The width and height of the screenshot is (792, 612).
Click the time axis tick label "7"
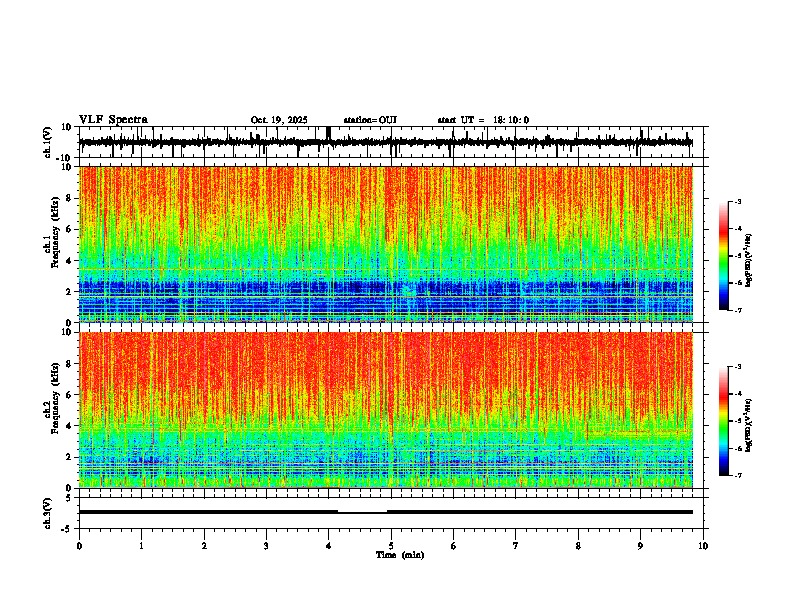[516, 546]
